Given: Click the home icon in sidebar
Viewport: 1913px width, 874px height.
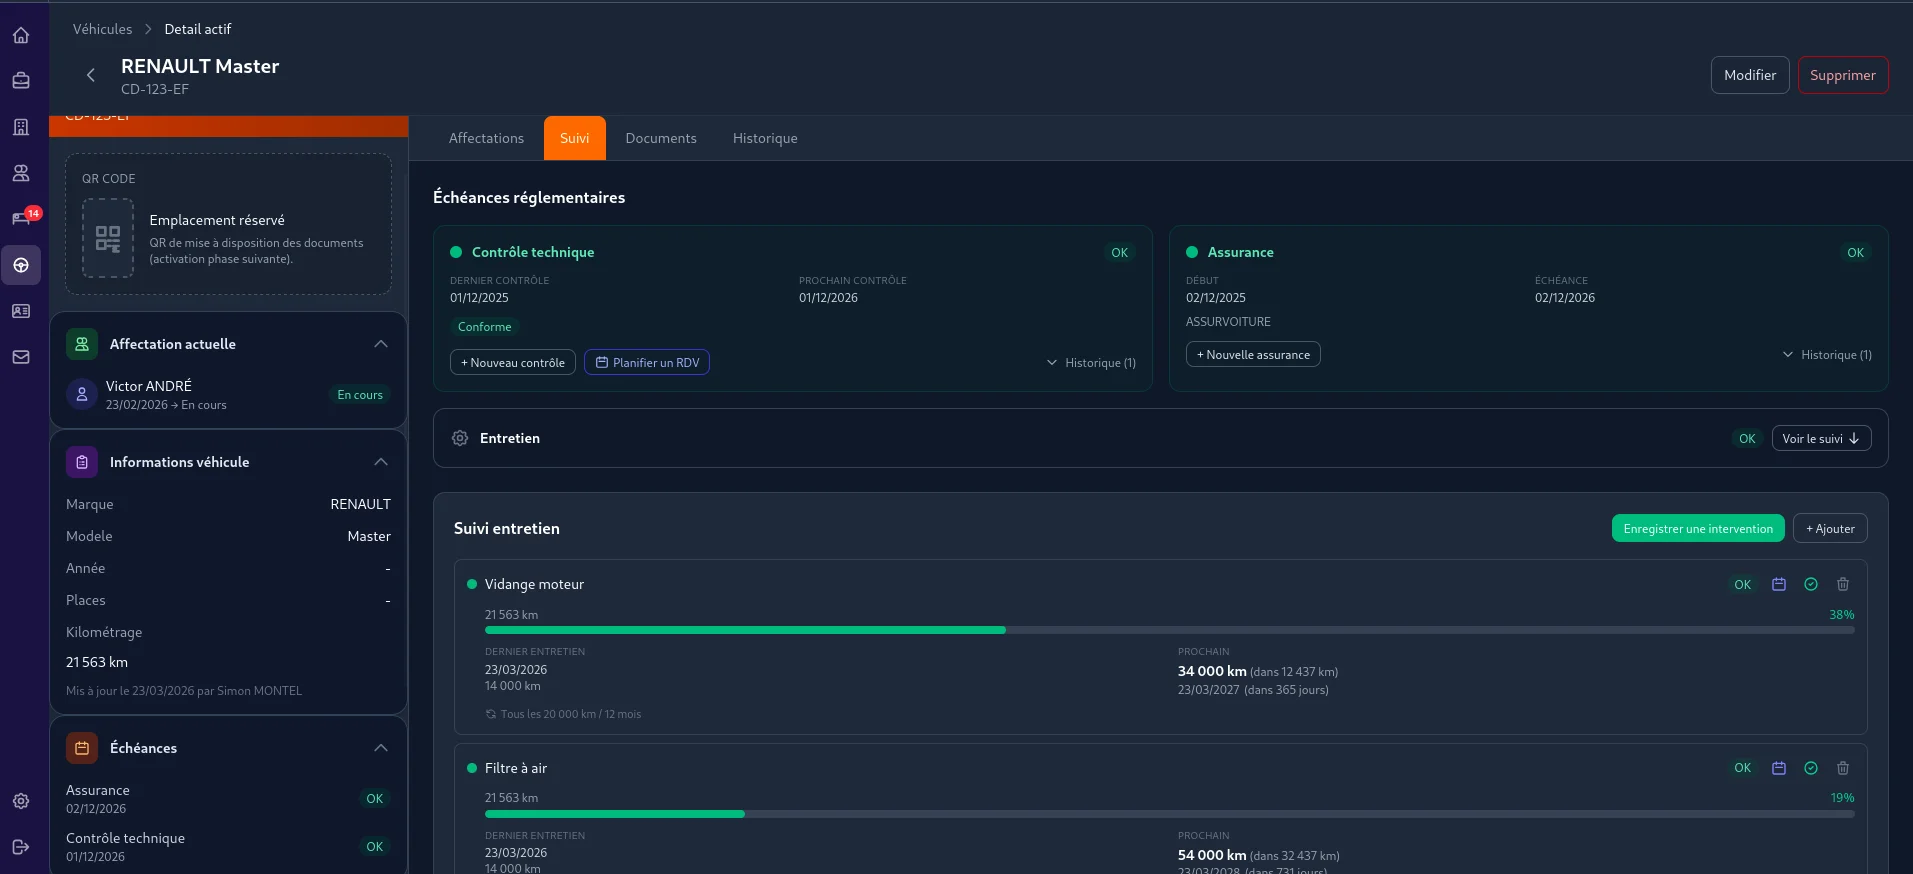Looking at the screenshot, I should pos(21,36).
